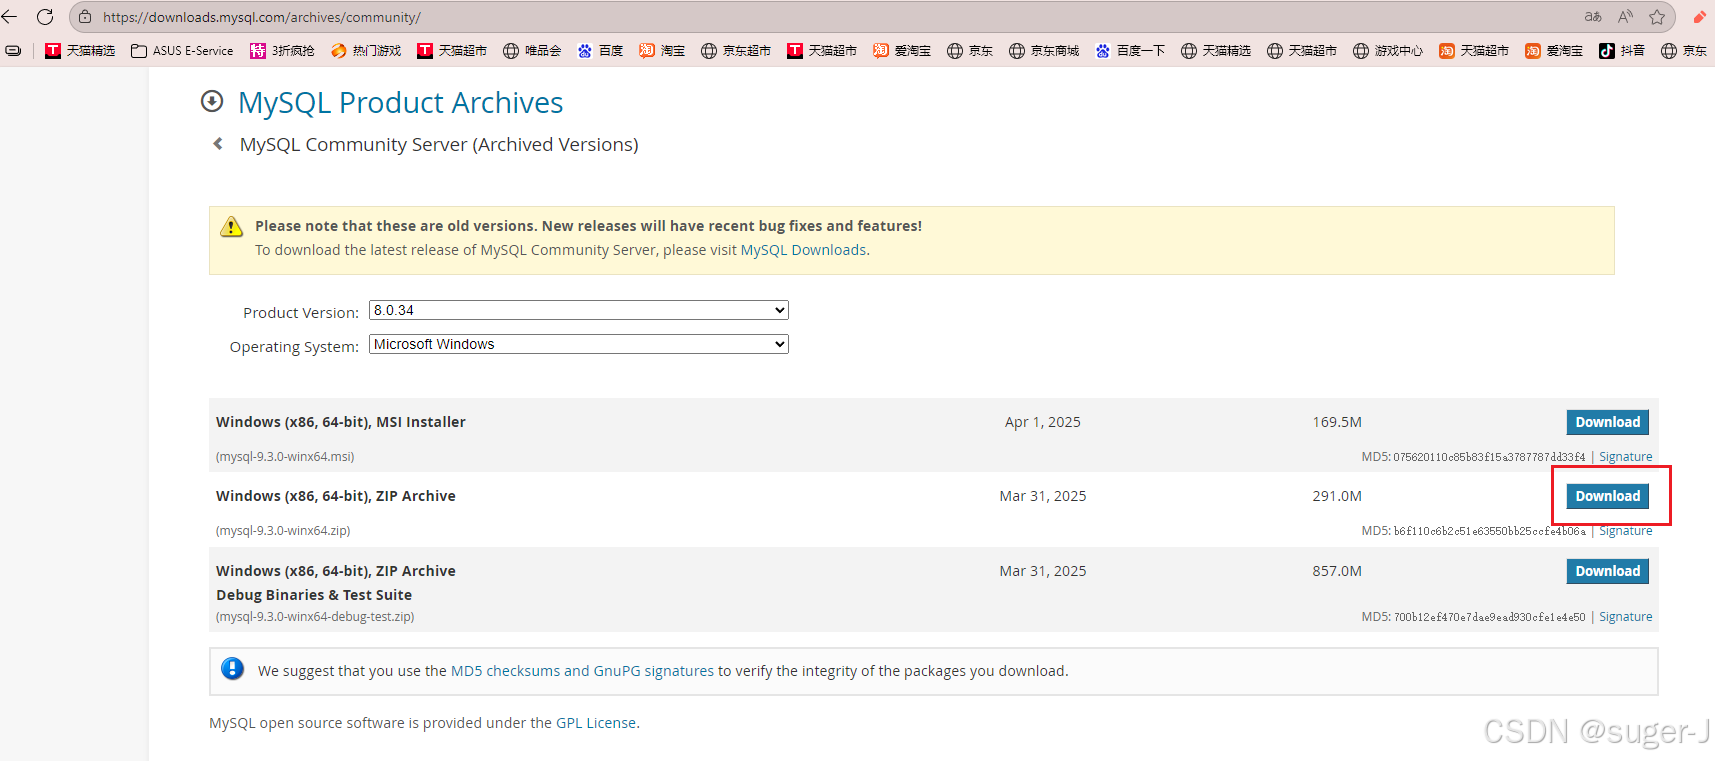View site information via the address-bar lock icon

(x=85, y=17)
